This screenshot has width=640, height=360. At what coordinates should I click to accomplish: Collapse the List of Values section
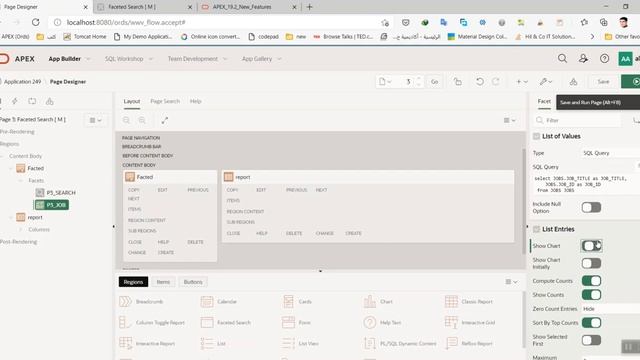[536, 136]
